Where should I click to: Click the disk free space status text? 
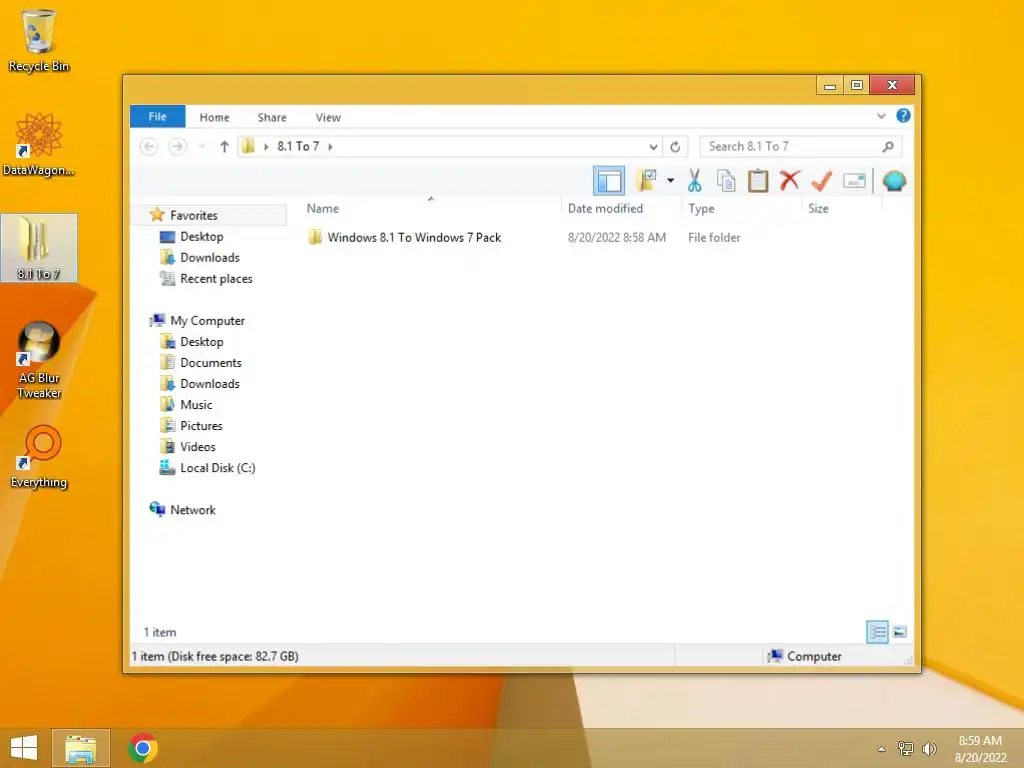coord(215,656)
